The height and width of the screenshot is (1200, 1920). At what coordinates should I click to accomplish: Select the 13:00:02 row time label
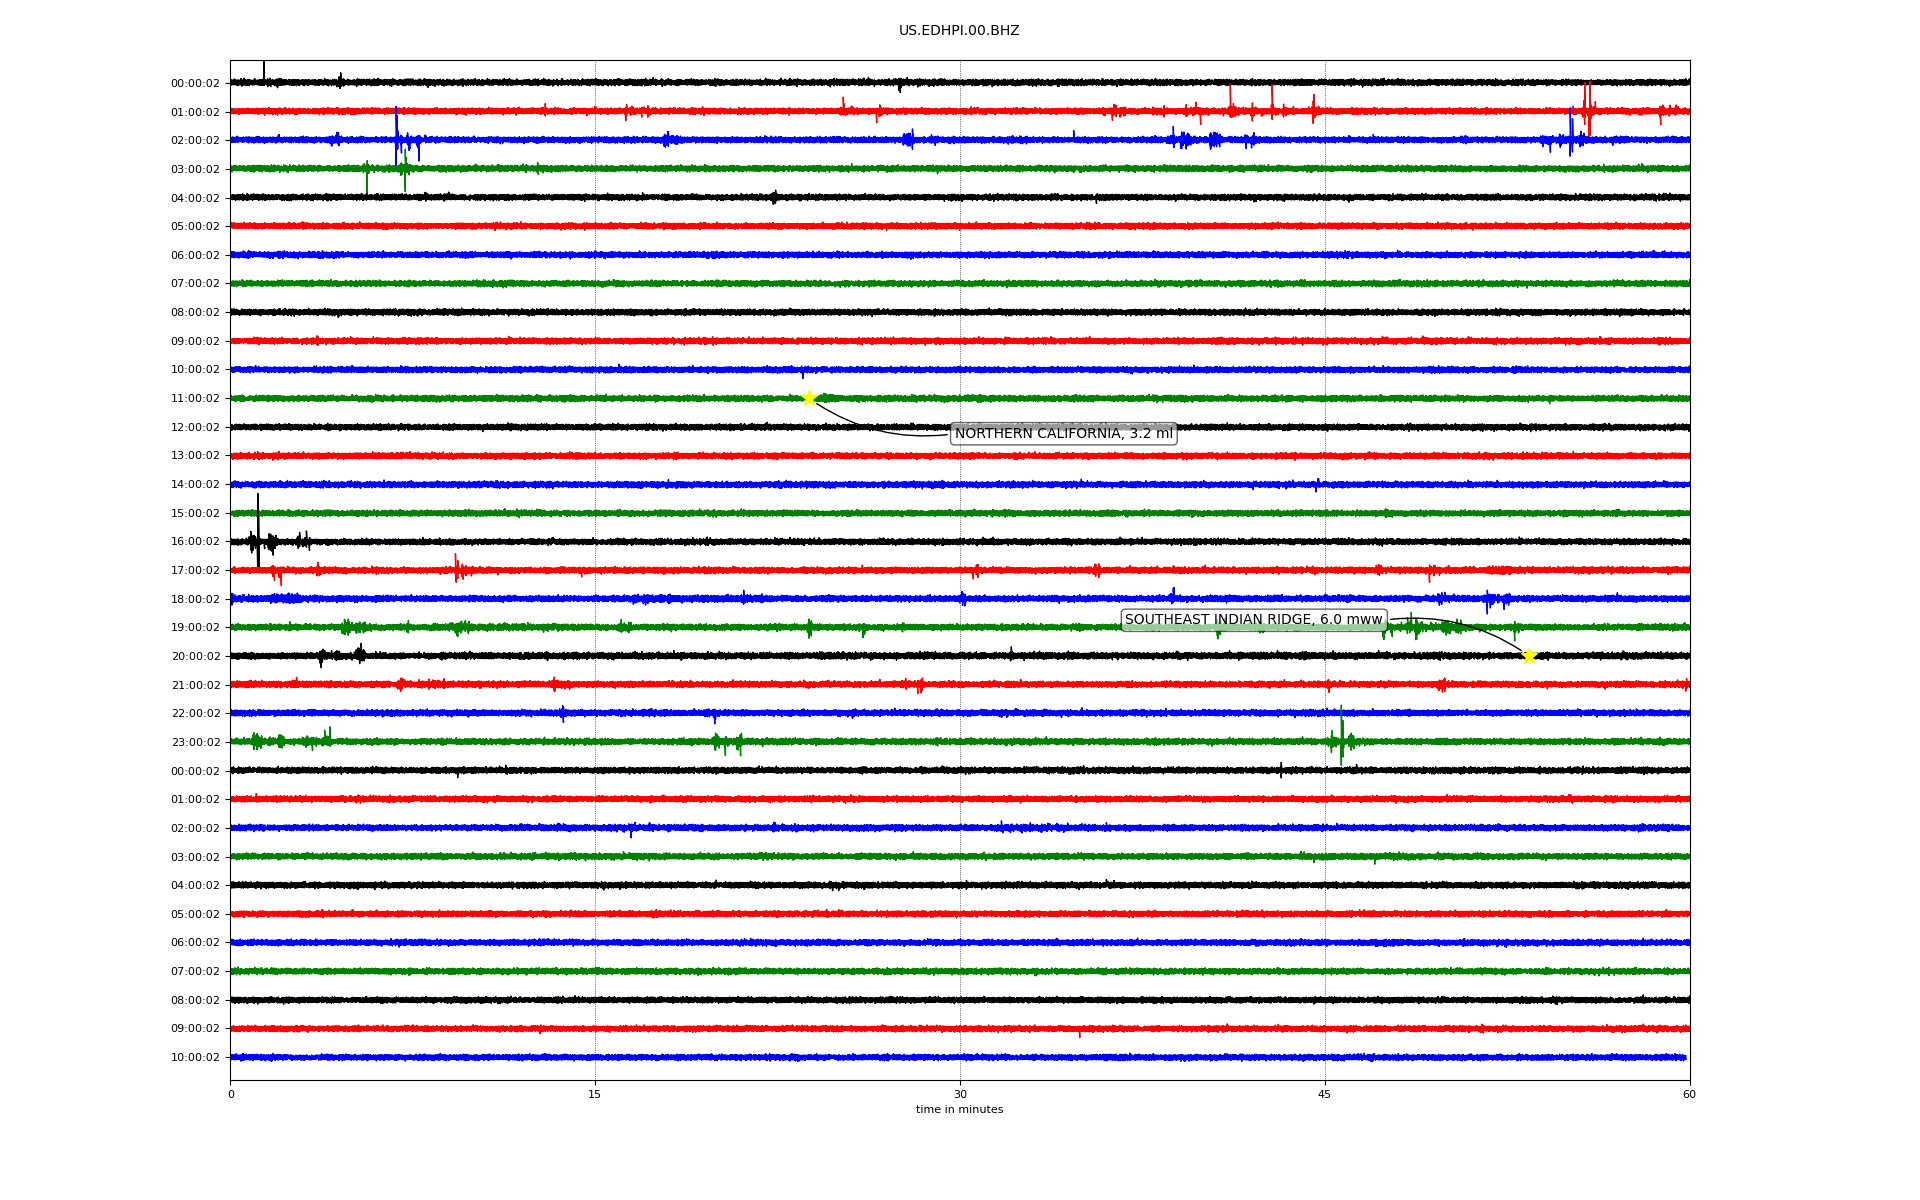pos(195,456)
